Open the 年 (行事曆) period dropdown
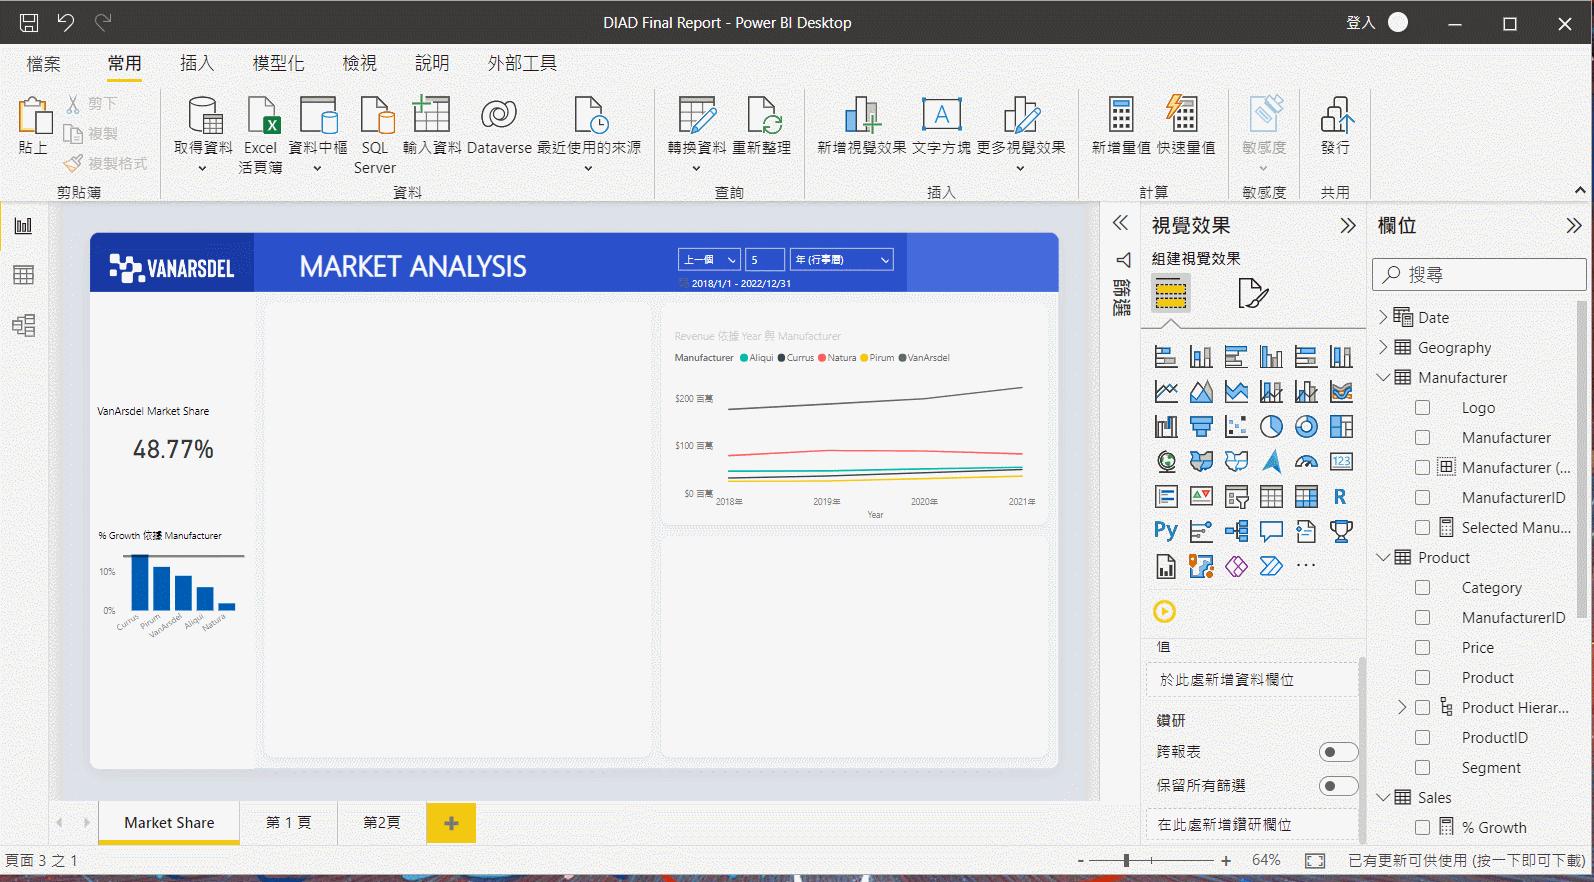The height and width of the screenshot is (882, 1594). click(x=841, y=260)
